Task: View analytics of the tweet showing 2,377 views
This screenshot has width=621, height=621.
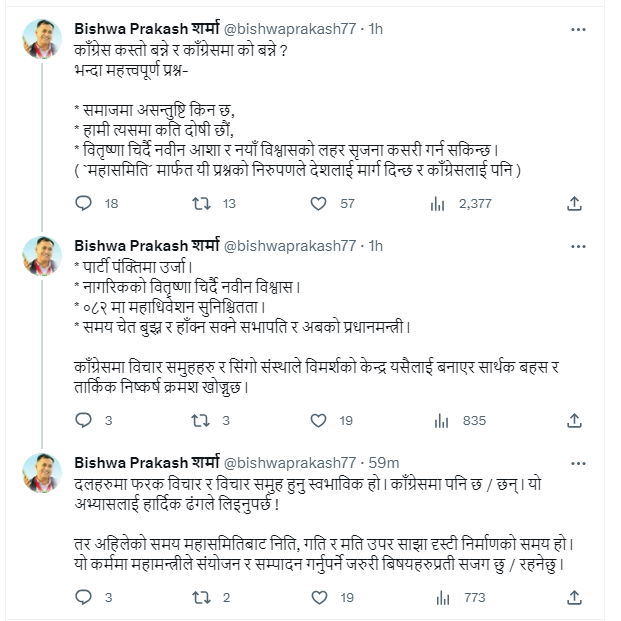Action: pyautogui.click(x=438, y=204)
